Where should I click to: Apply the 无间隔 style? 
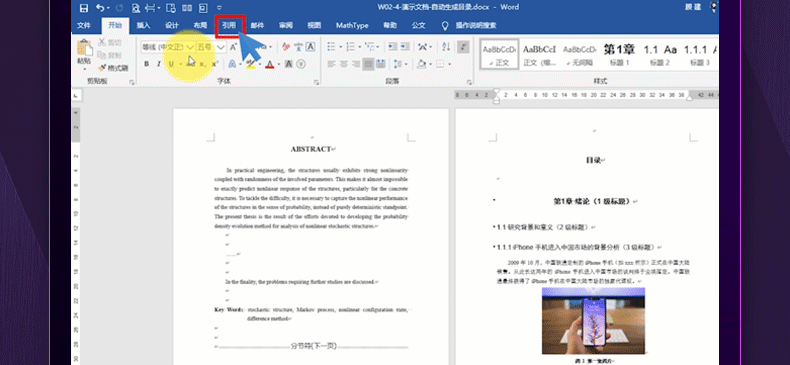(579, 54)
